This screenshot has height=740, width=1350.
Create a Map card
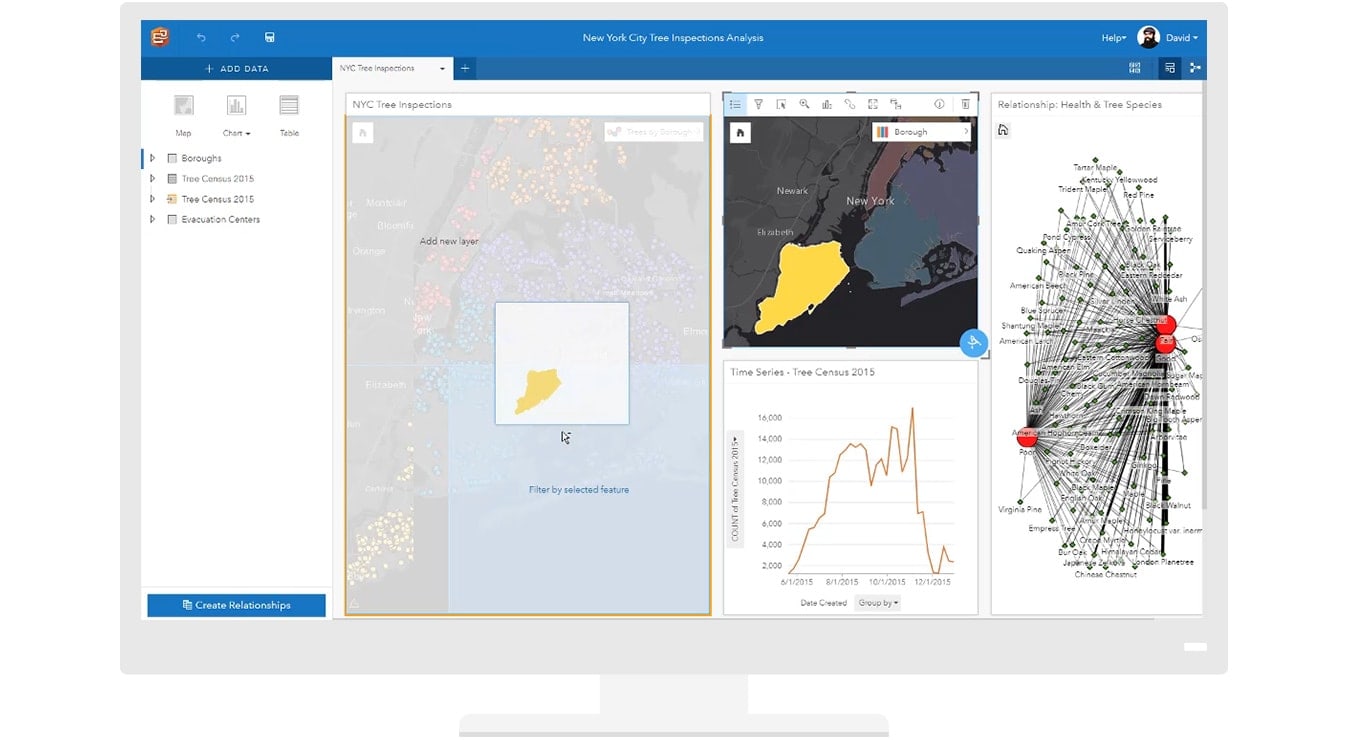tap(183, 115)
